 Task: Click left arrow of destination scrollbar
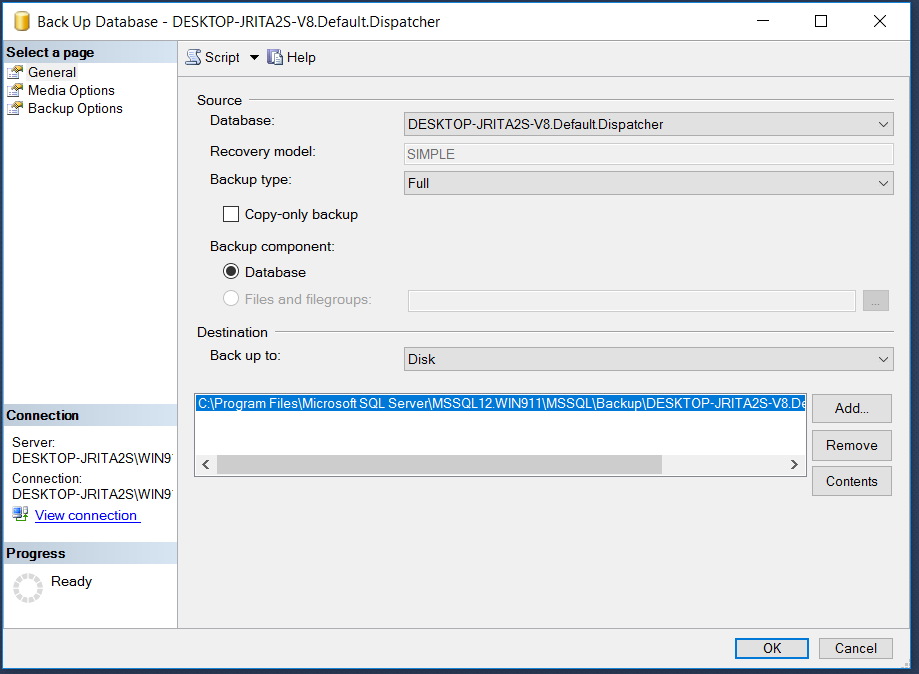pos(206,464)
